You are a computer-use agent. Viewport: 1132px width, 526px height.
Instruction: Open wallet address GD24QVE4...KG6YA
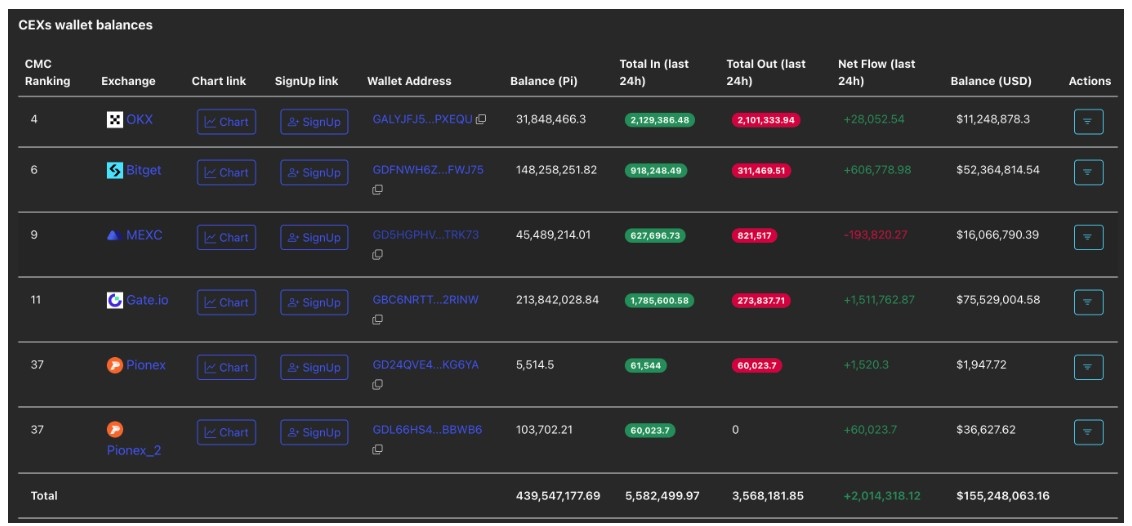425,365
